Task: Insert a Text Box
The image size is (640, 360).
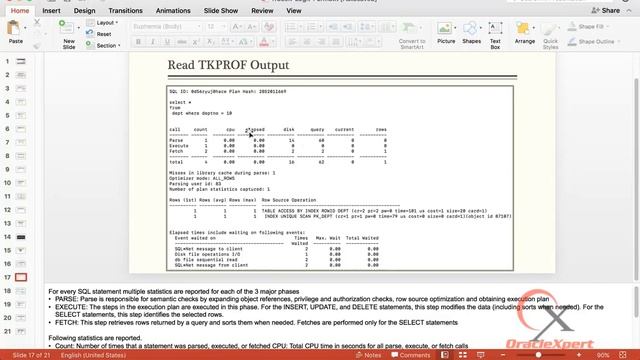Action: point(495,36)
